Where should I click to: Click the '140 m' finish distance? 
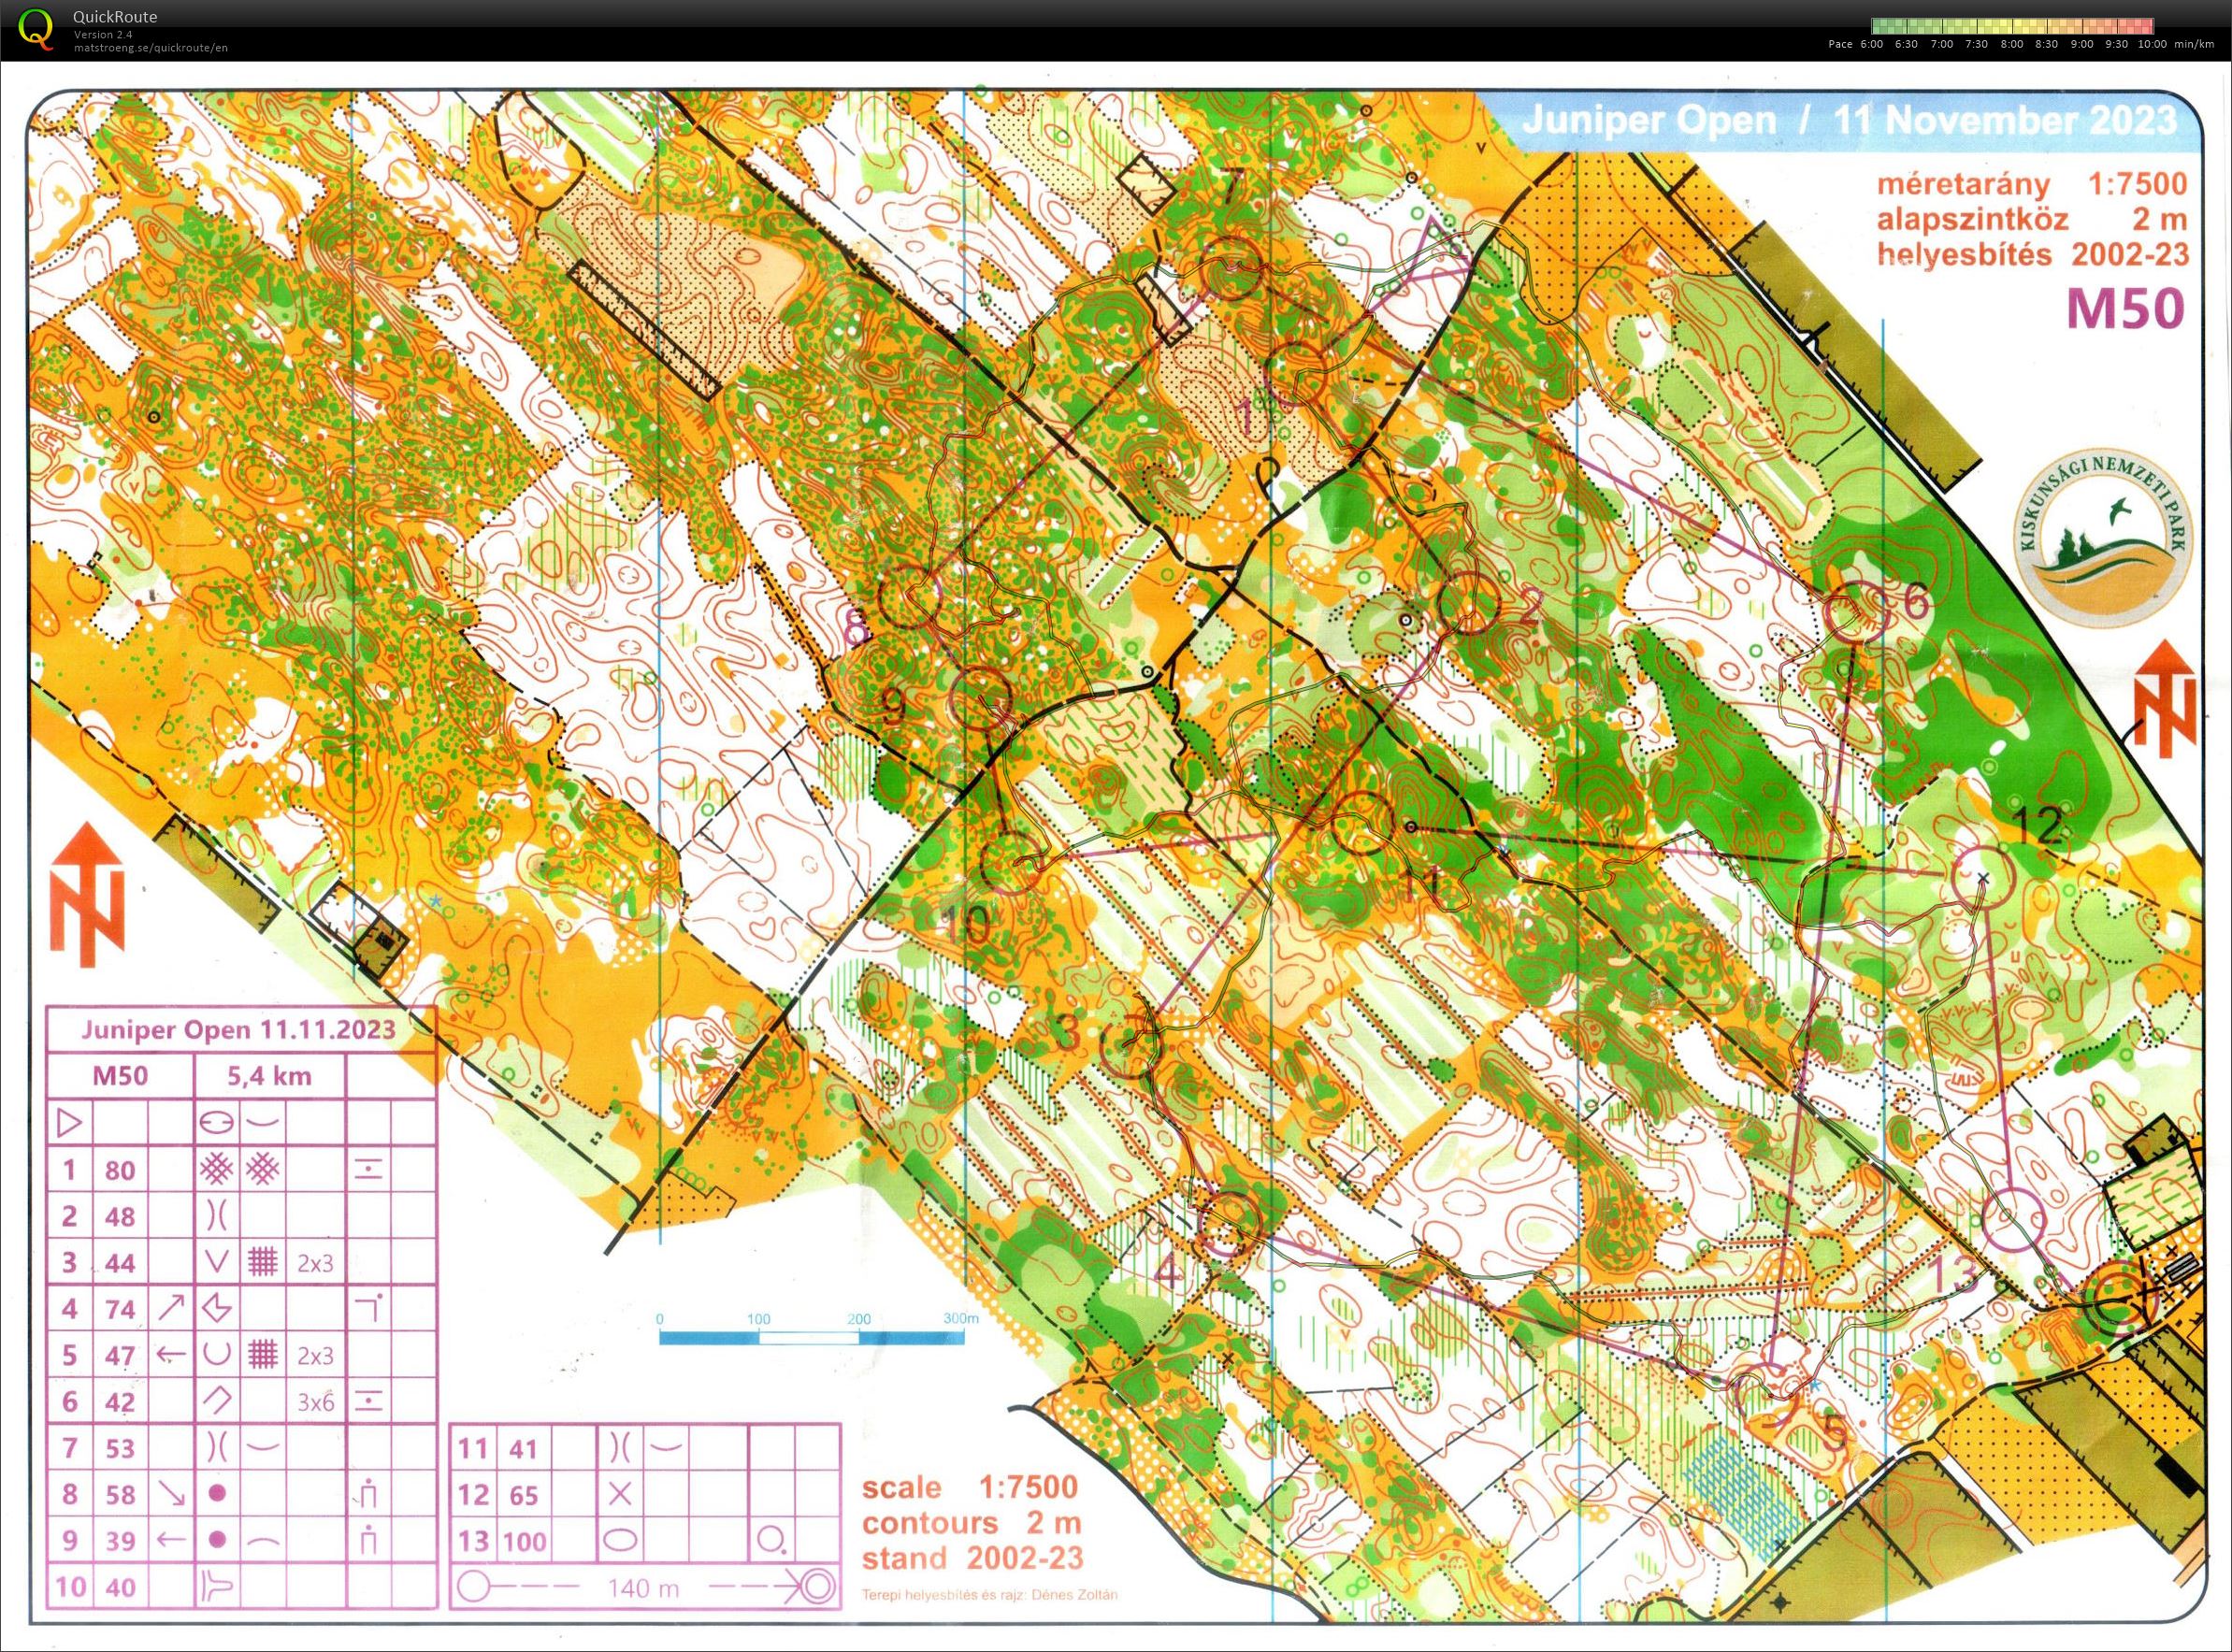tap(644, 1588)
